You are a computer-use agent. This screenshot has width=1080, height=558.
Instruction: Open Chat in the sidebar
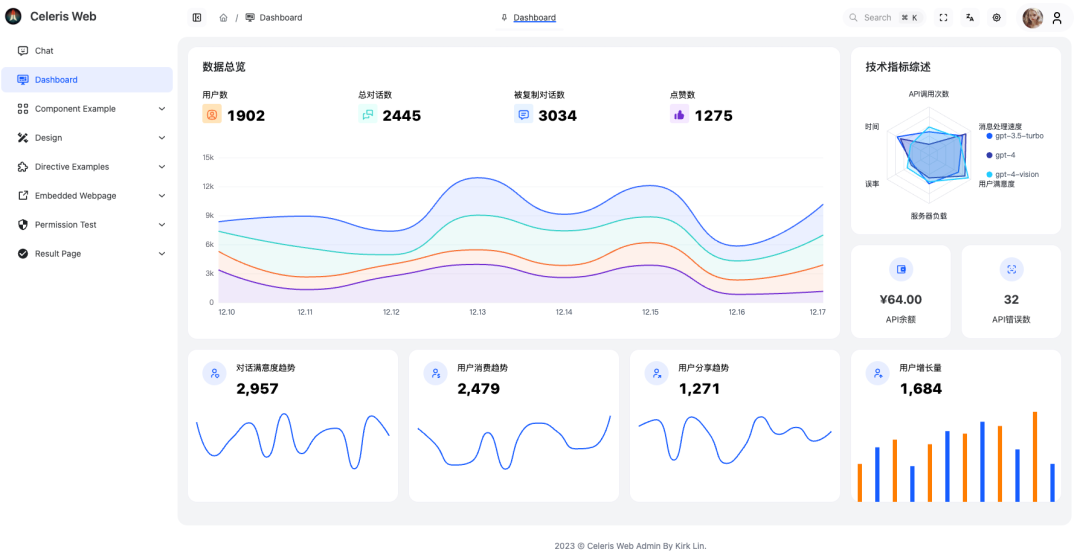coord(87,51)
